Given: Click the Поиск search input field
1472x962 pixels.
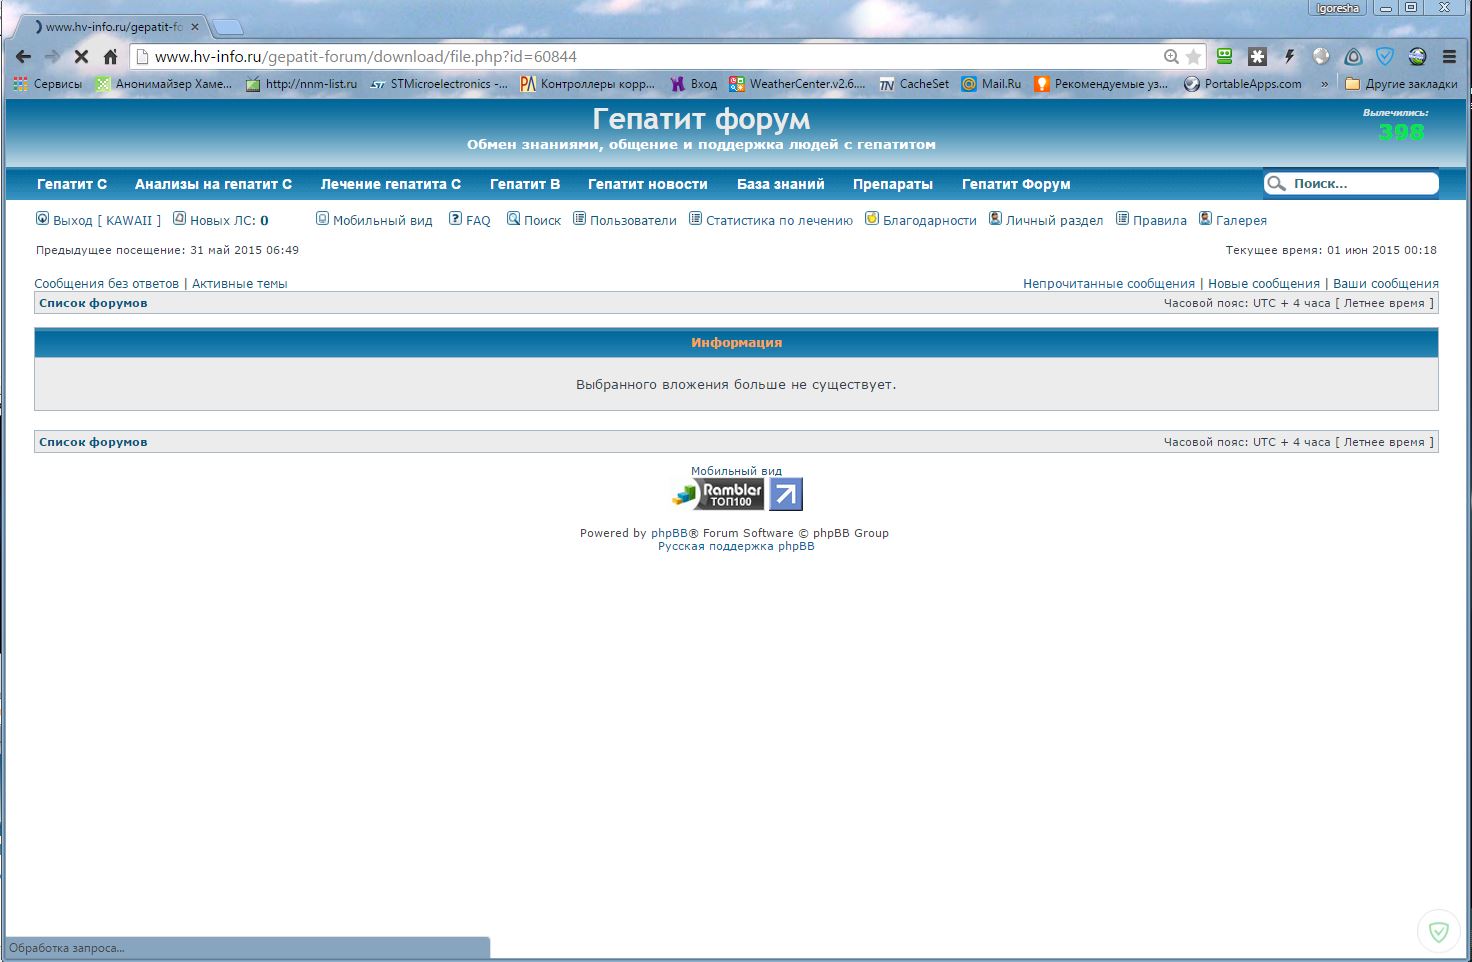Looking at the screenshot, I should (x=1361, y=184).
